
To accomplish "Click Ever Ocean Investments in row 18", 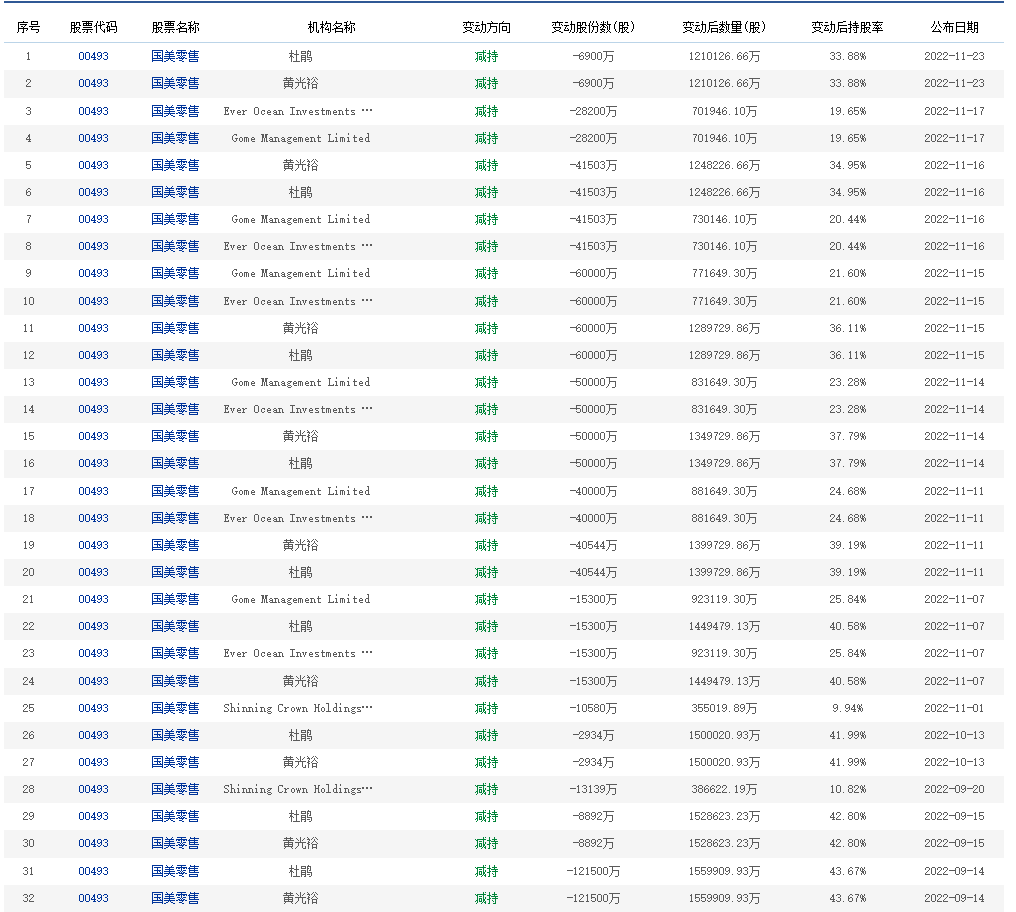I will (298, 519).
